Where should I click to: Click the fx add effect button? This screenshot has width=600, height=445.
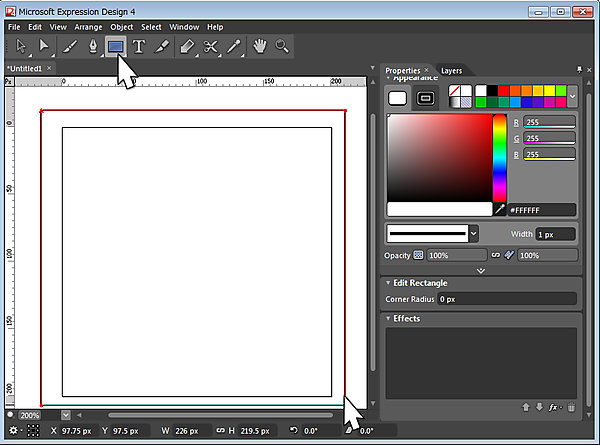(x=554, y=407)
